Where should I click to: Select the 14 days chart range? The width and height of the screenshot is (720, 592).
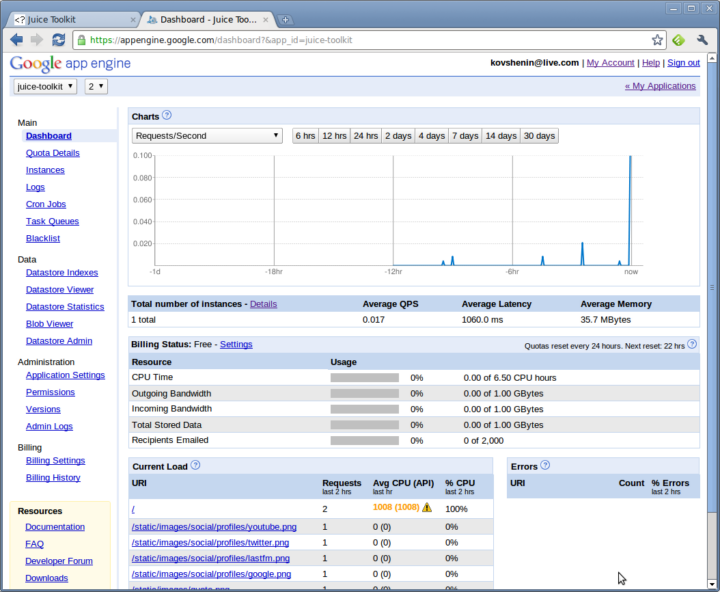coord(501,136)
